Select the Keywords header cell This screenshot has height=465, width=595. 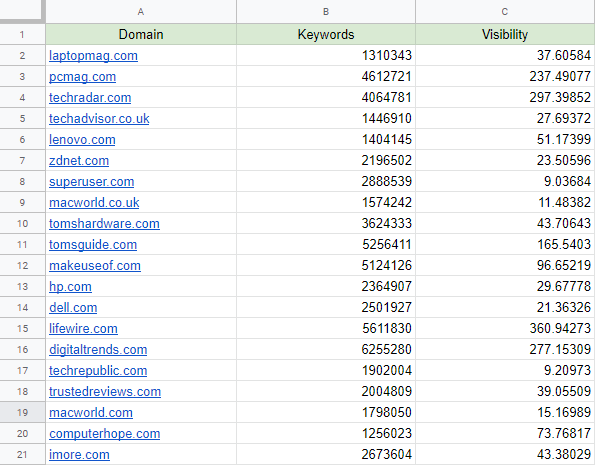click(326, 35)
